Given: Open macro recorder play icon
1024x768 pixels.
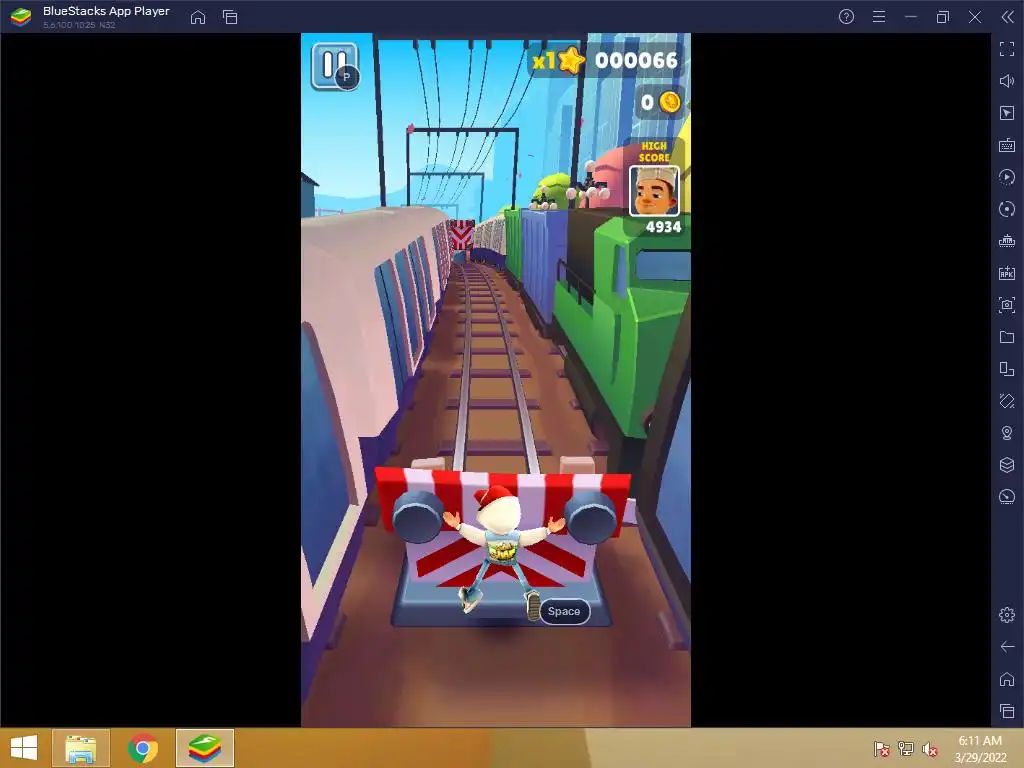Looking at the screenshot, I should click(x=1007, y=177).
